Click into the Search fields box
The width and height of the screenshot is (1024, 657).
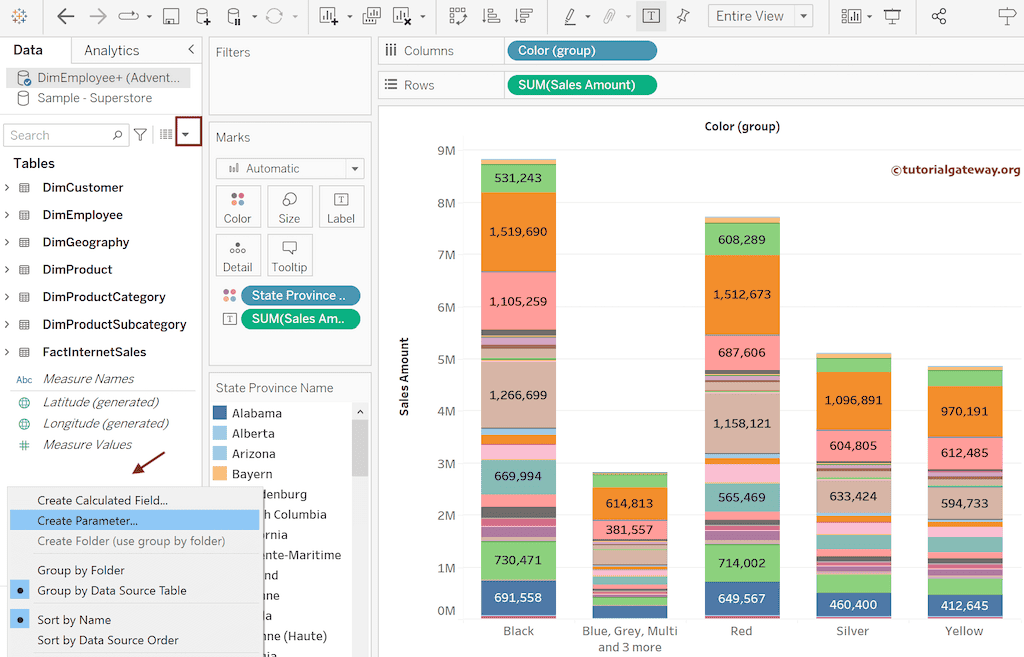click(x=60, y=135)
